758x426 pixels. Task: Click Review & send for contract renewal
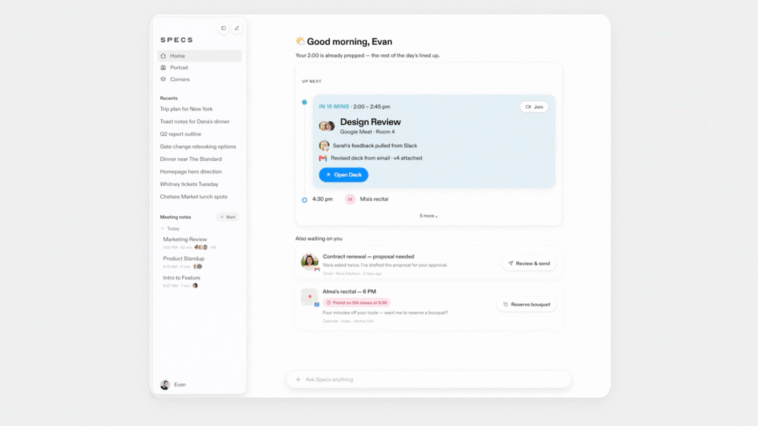pos(529,264)
